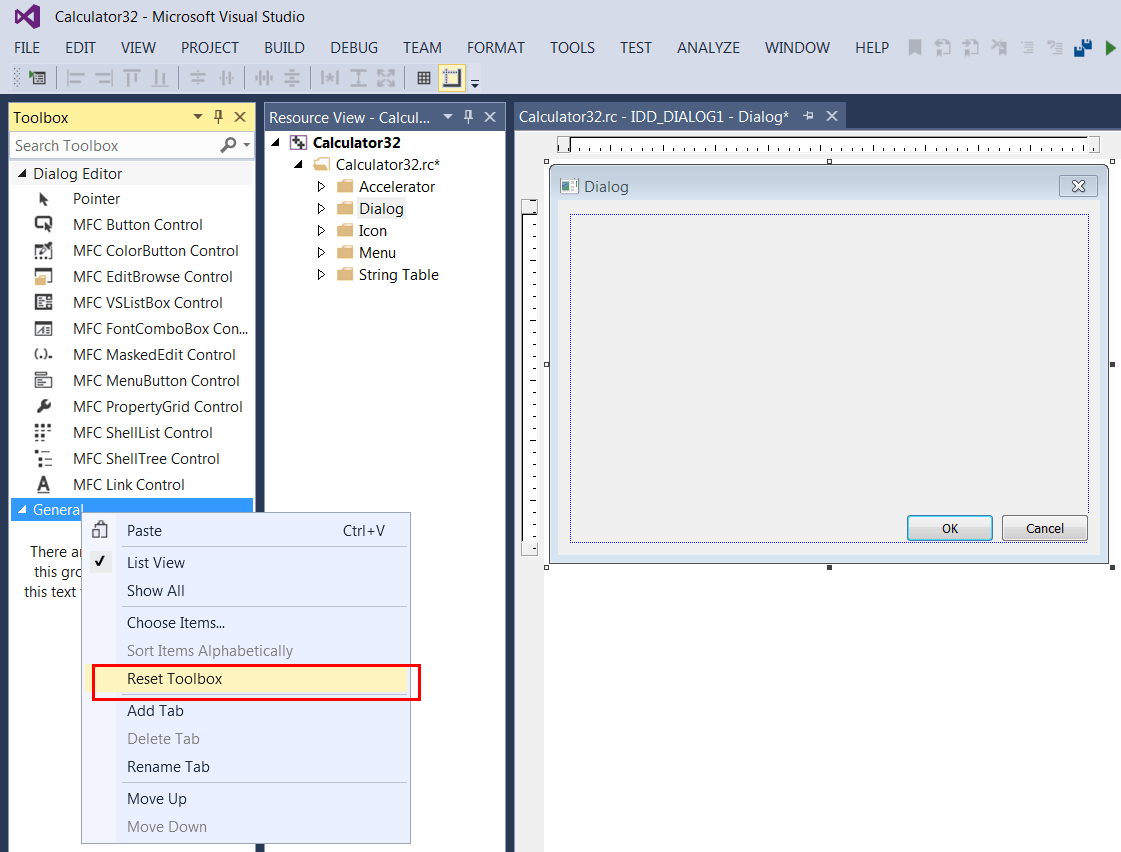Click the Cancel button in dialog

coord(1045,528)
